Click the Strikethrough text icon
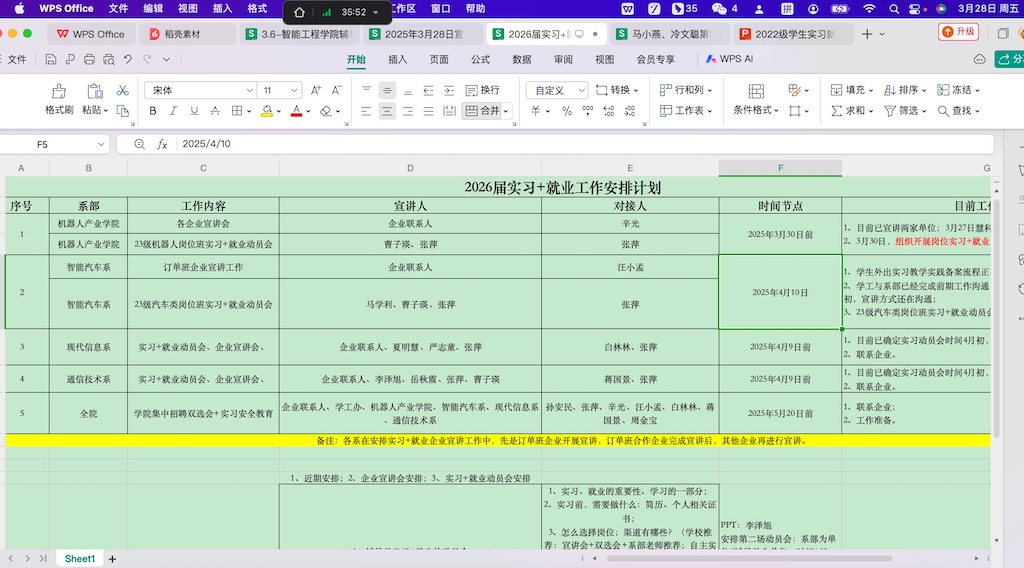 click(215, 111)
